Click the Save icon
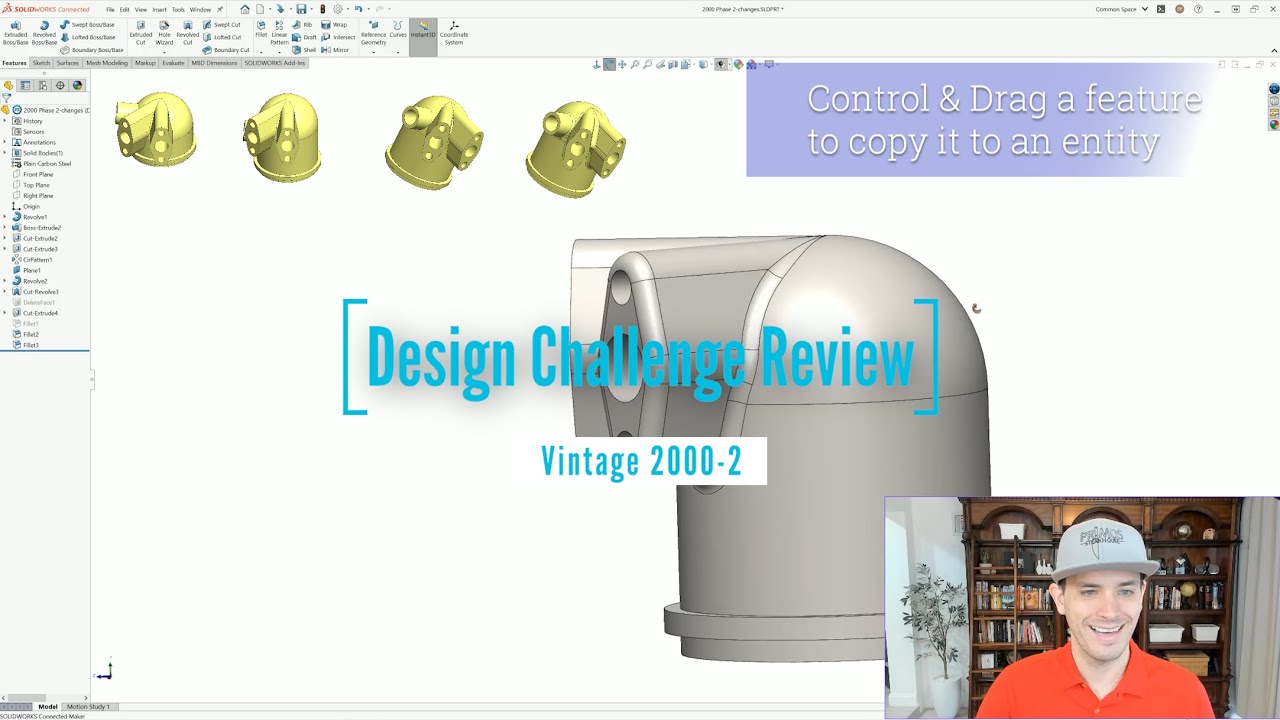 tap(301, 9)
